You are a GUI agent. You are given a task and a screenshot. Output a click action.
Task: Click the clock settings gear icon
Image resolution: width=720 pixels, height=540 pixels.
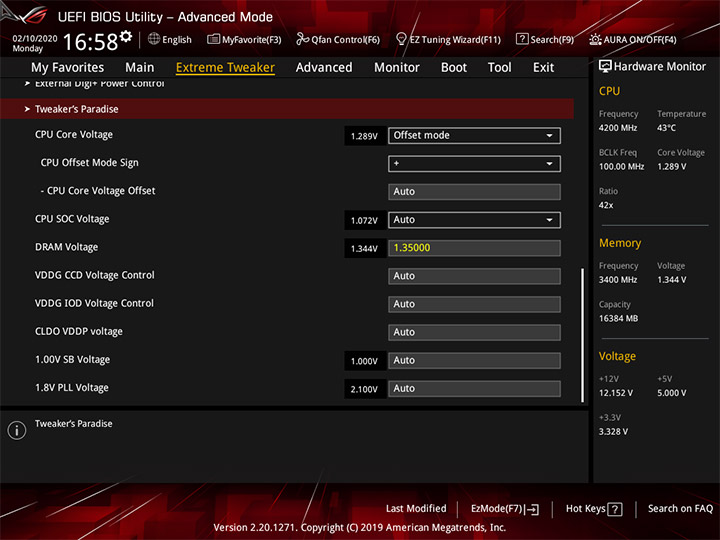126,36
